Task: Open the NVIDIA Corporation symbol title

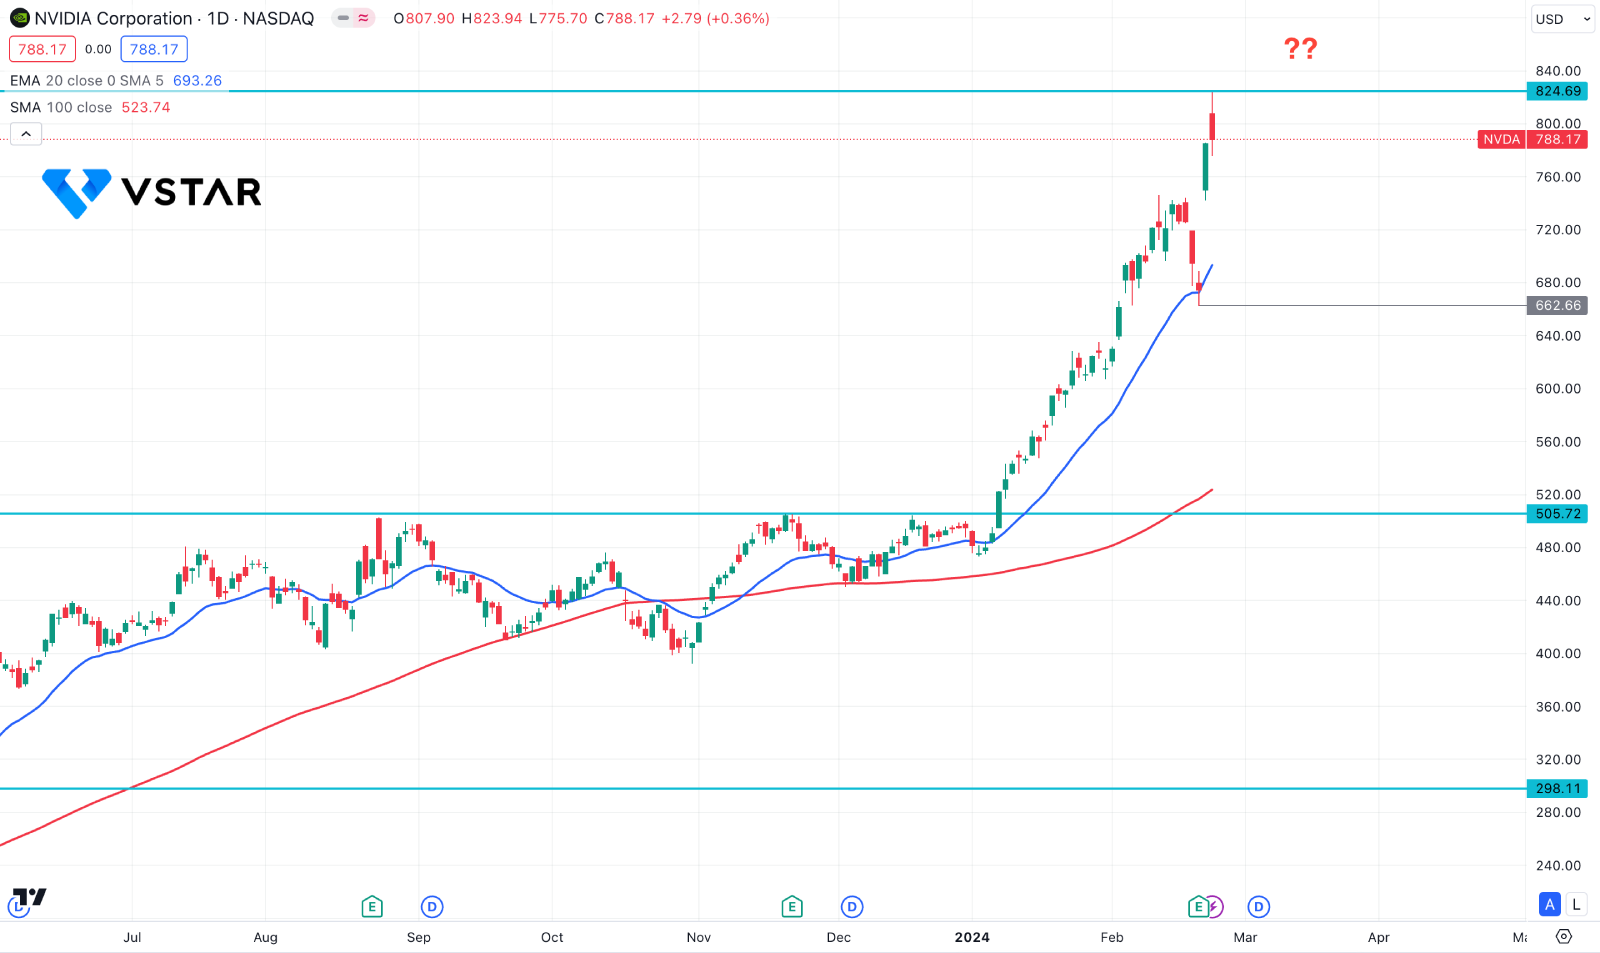Action: [174, 18]
